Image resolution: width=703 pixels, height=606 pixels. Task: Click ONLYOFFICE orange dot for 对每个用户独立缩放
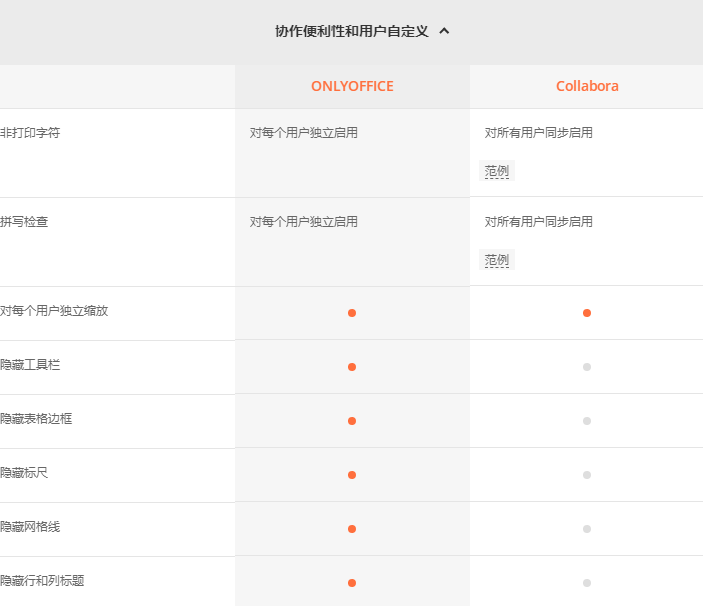[352, 313]
